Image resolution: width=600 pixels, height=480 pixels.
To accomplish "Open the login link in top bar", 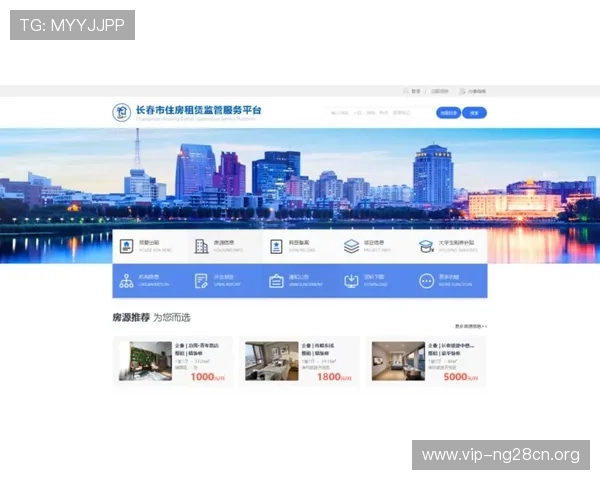I will click(416, 91).
